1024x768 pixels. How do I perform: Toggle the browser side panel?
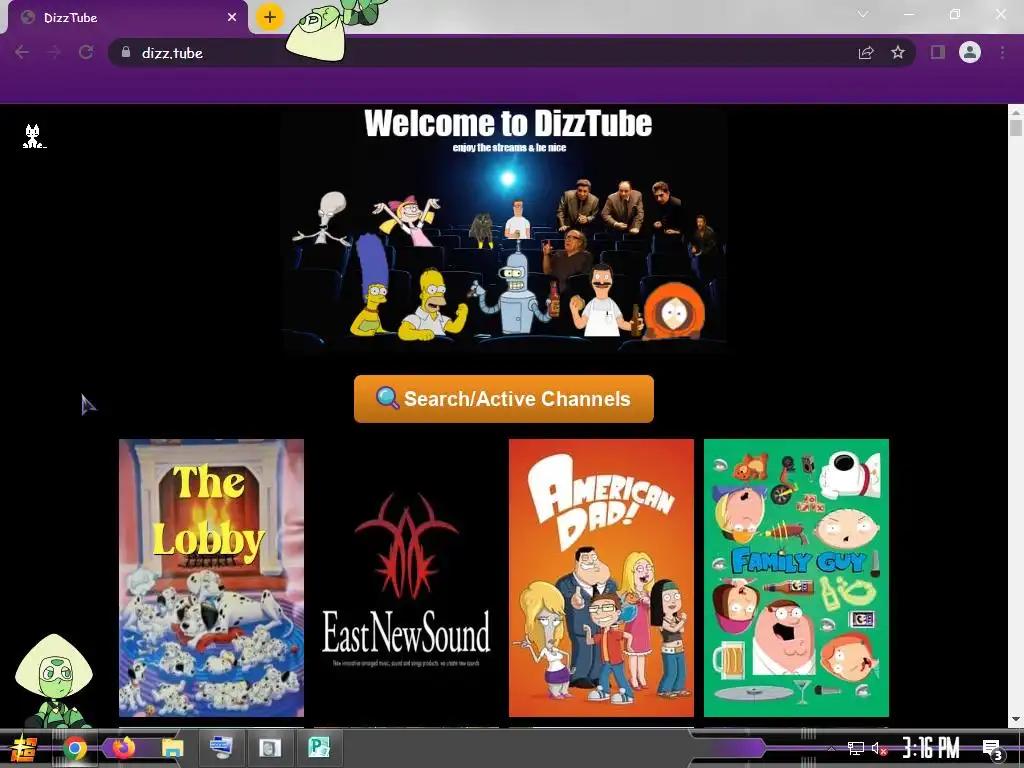coord(938,52)
